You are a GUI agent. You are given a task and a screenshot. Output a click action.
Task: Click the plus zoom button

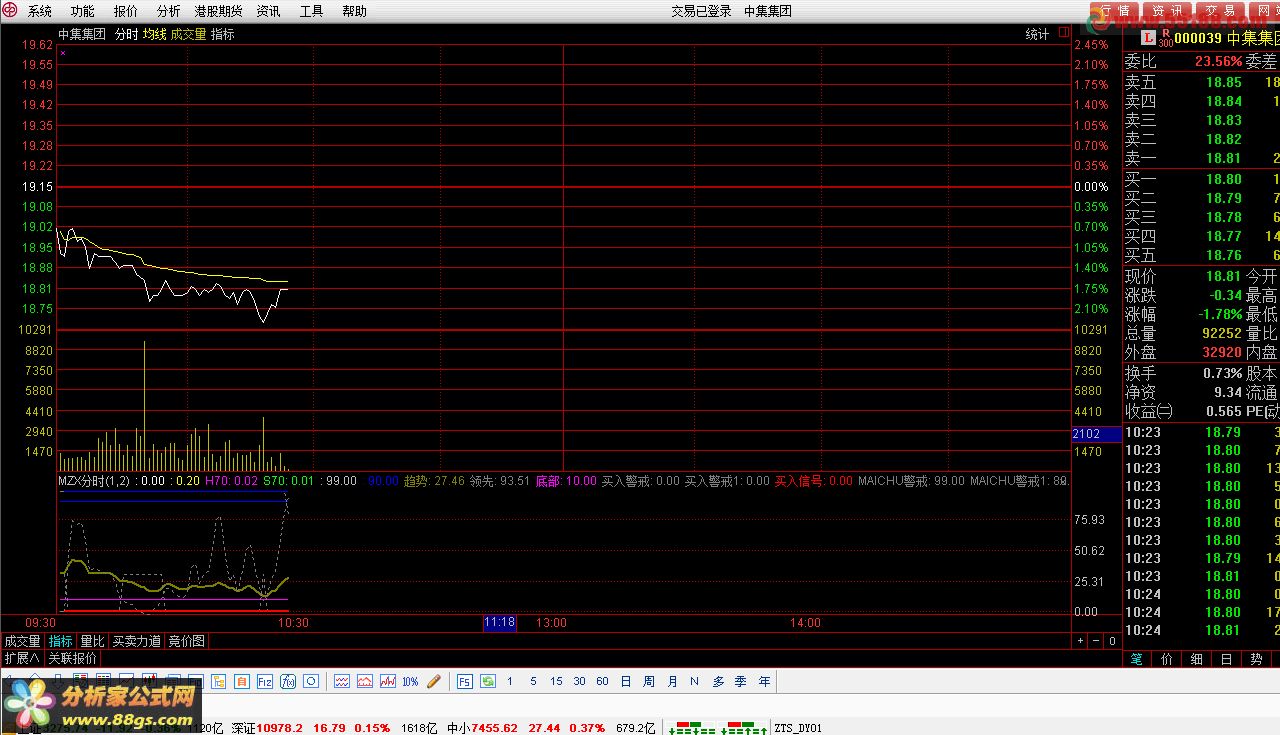tap(1080, 641)
